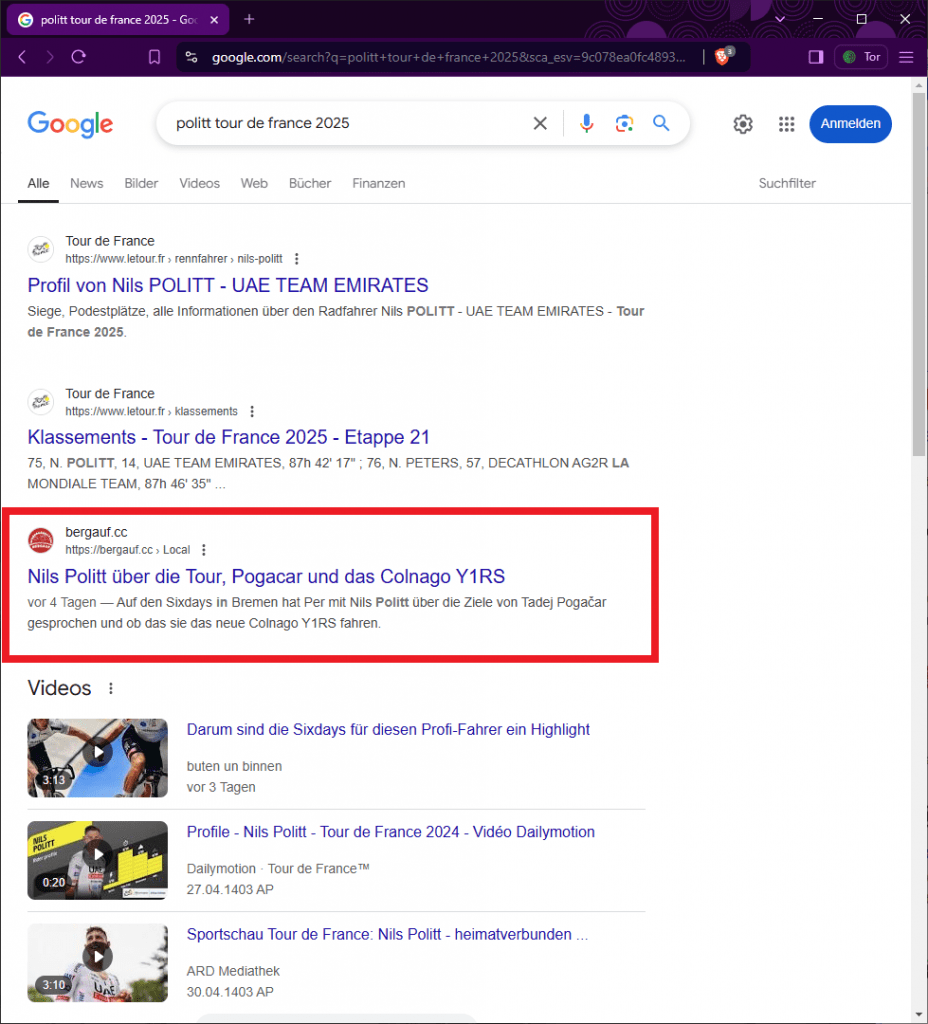Clear the search box with X
This screenshot has width=928, height=1024.
[540, 123]
